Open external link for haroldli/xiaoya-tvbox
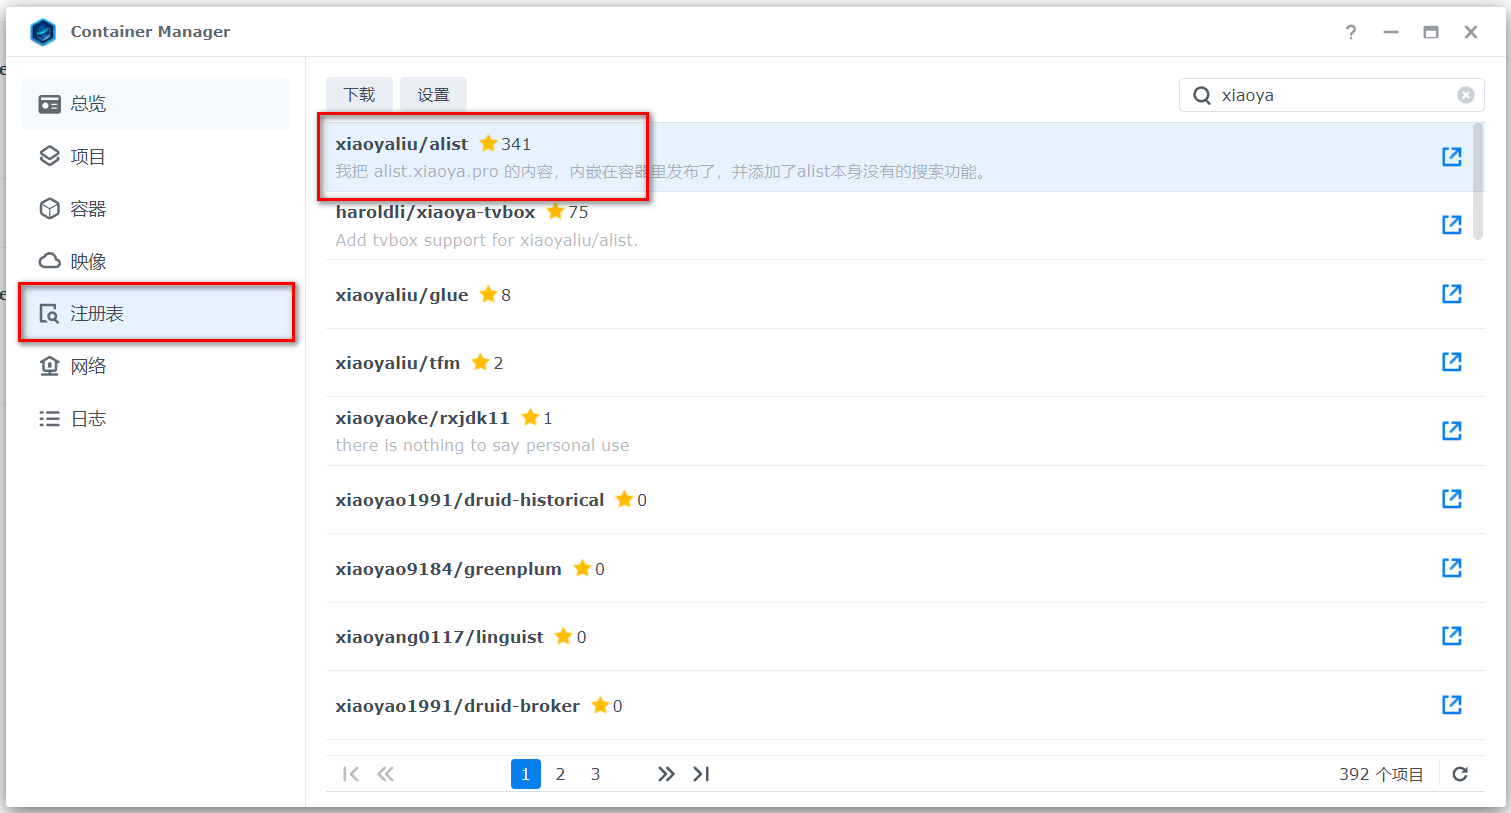This screenshot has height=813, width=1511. point(1451,225)
